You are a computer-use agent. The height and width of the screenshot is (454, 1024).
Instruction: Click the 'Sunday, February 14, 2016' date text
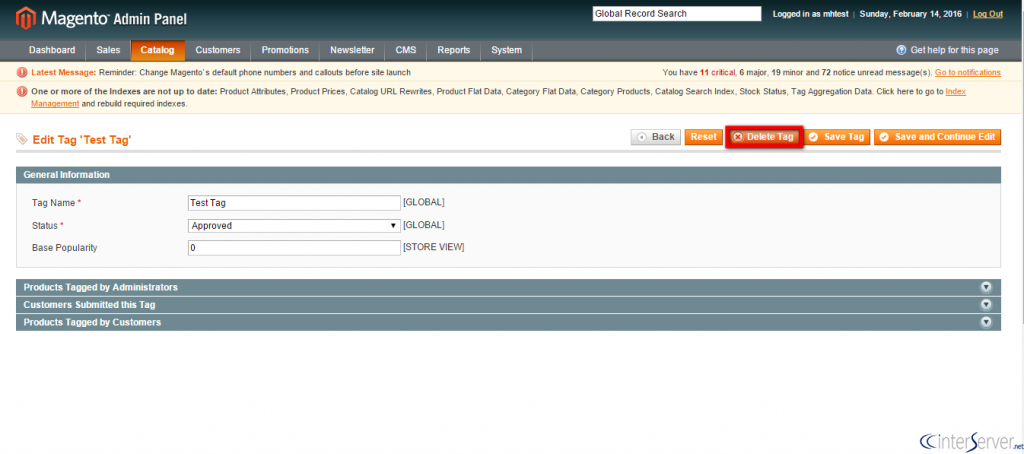[912, 14]
